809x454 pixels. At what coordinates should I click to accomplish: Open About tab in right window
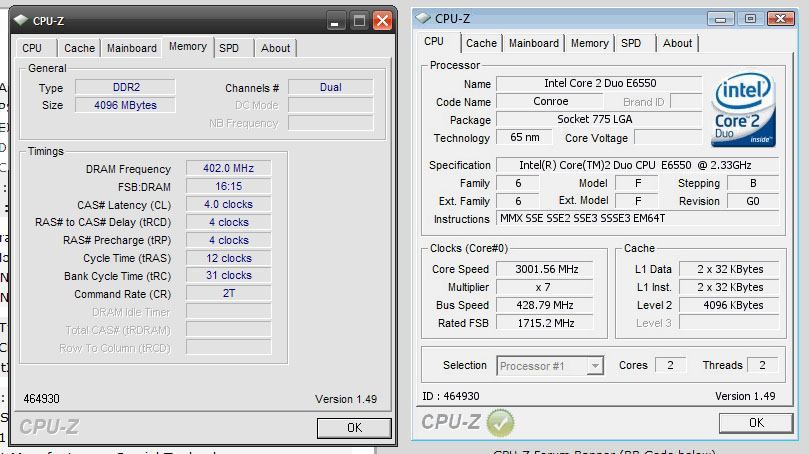[x=677, y=43]
